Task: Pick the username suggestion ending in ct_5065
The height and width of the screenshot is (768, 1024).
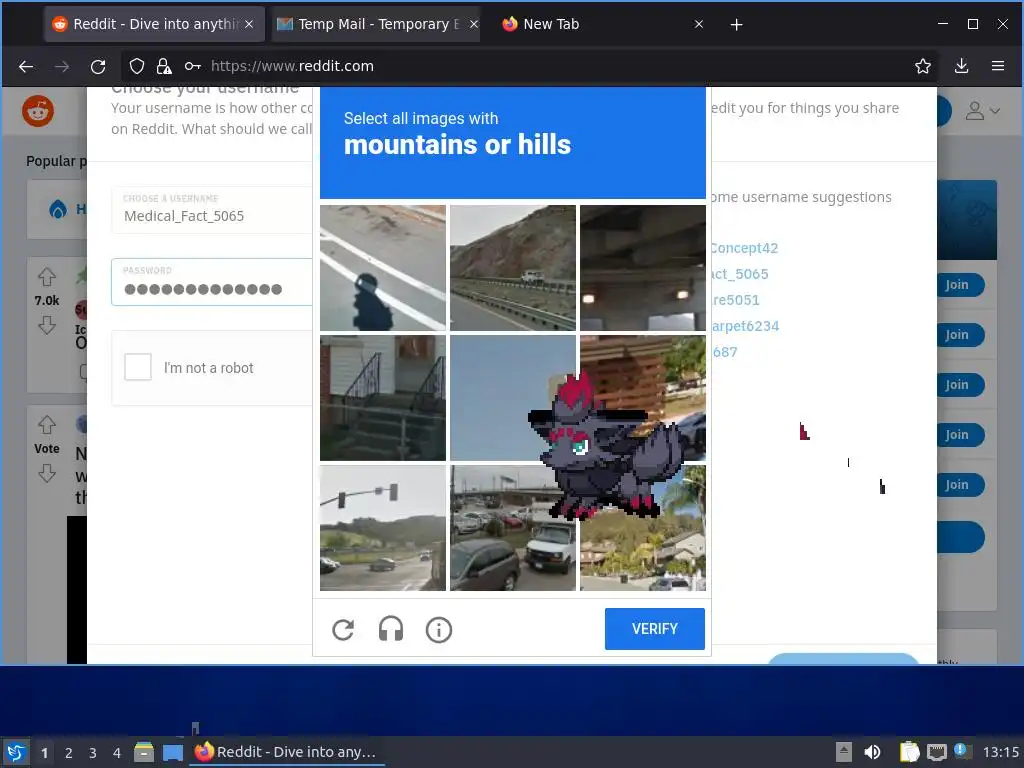Action: coord(739,274)
